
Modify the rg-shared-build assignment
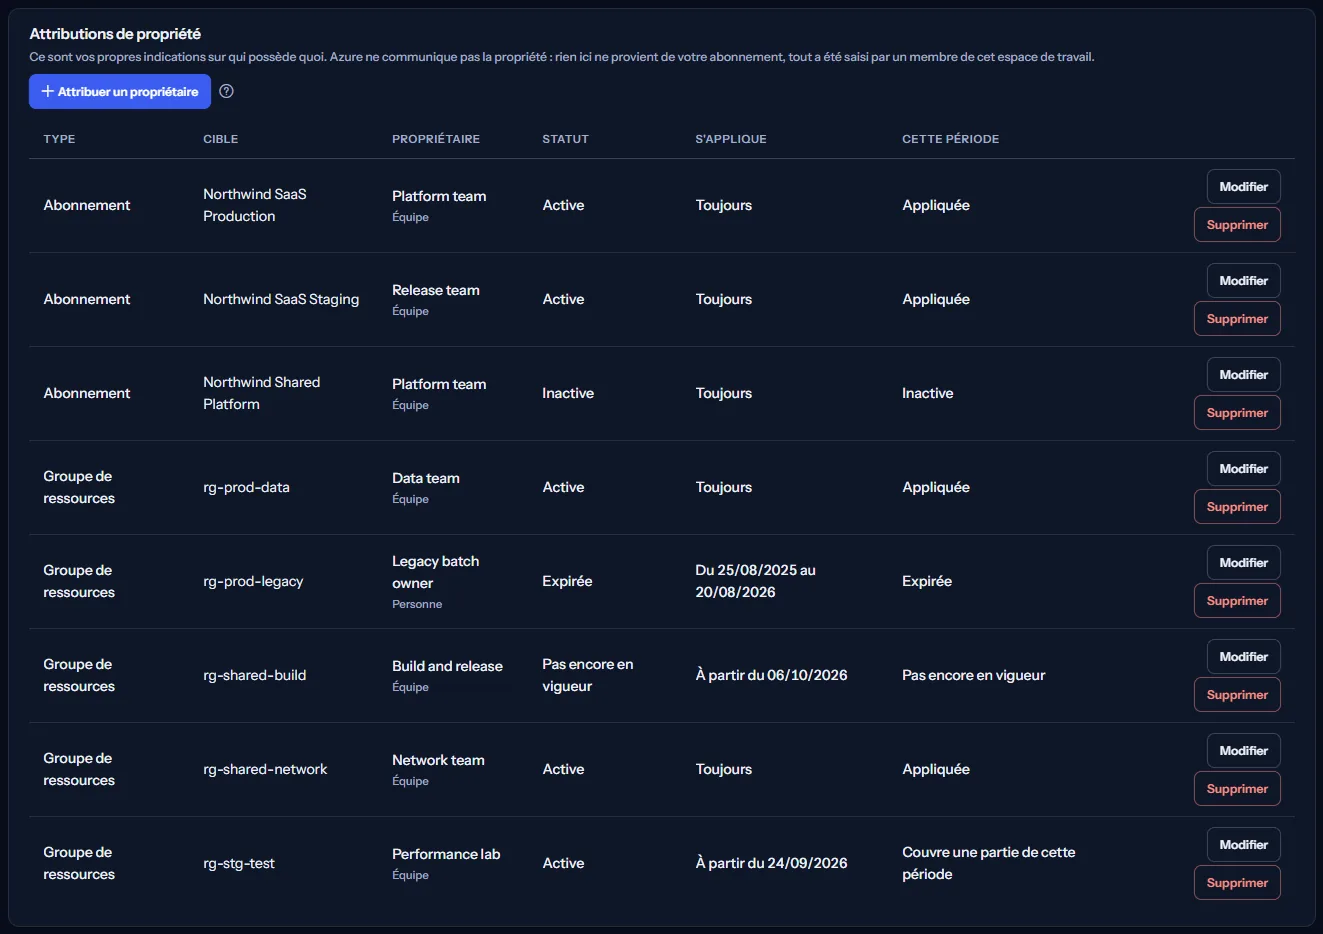coord(1243,657)
